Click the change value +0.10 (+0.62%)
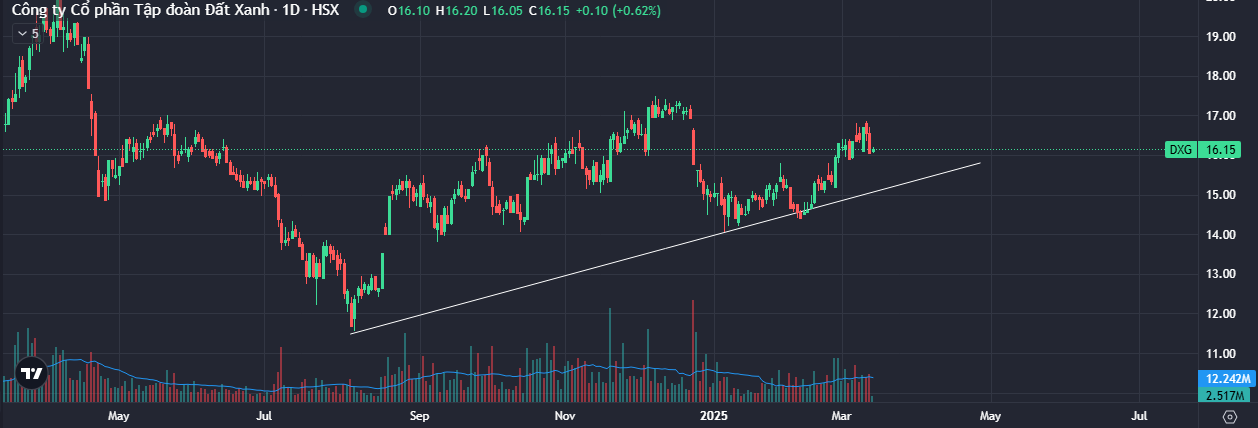This screenshot has height=428, width=1258. pos(618,10)
